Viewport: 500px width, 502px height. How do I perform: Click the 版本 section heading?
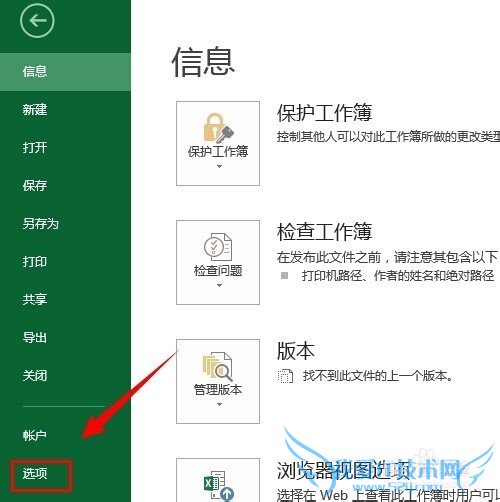[296, 351]
